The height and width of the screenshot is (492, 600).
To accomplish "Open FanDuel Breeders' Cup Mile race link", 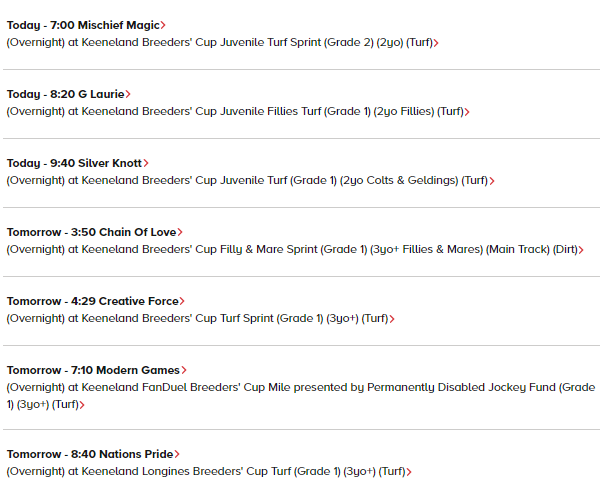I will pyautogui.click(x=301, y=396).
